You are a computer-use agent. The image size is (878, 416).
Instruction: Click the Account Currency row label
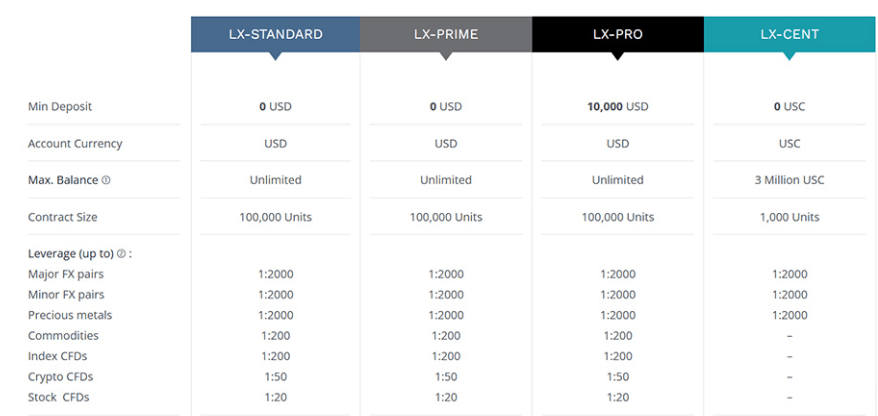click(75, 143)
